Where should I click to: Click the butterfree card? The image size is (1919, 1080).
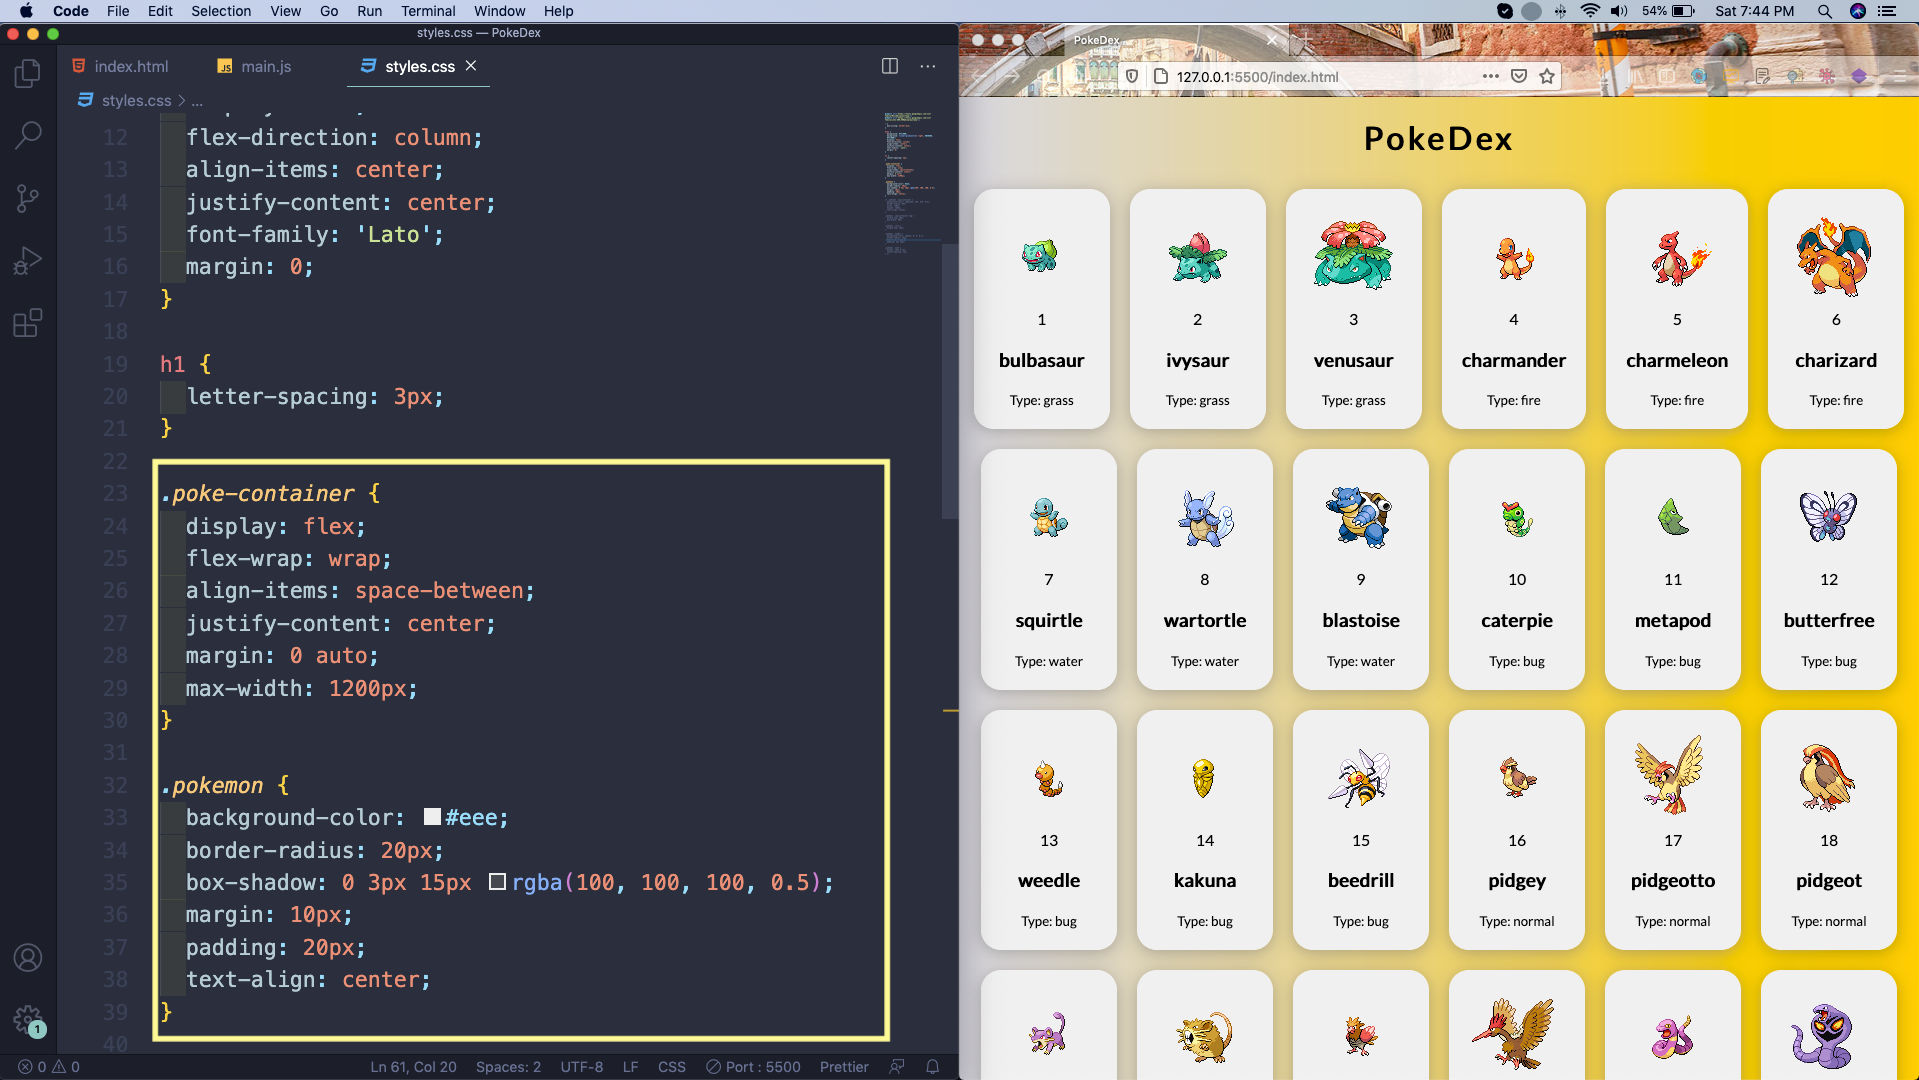pyautogui.click(x=1828, y=569)
